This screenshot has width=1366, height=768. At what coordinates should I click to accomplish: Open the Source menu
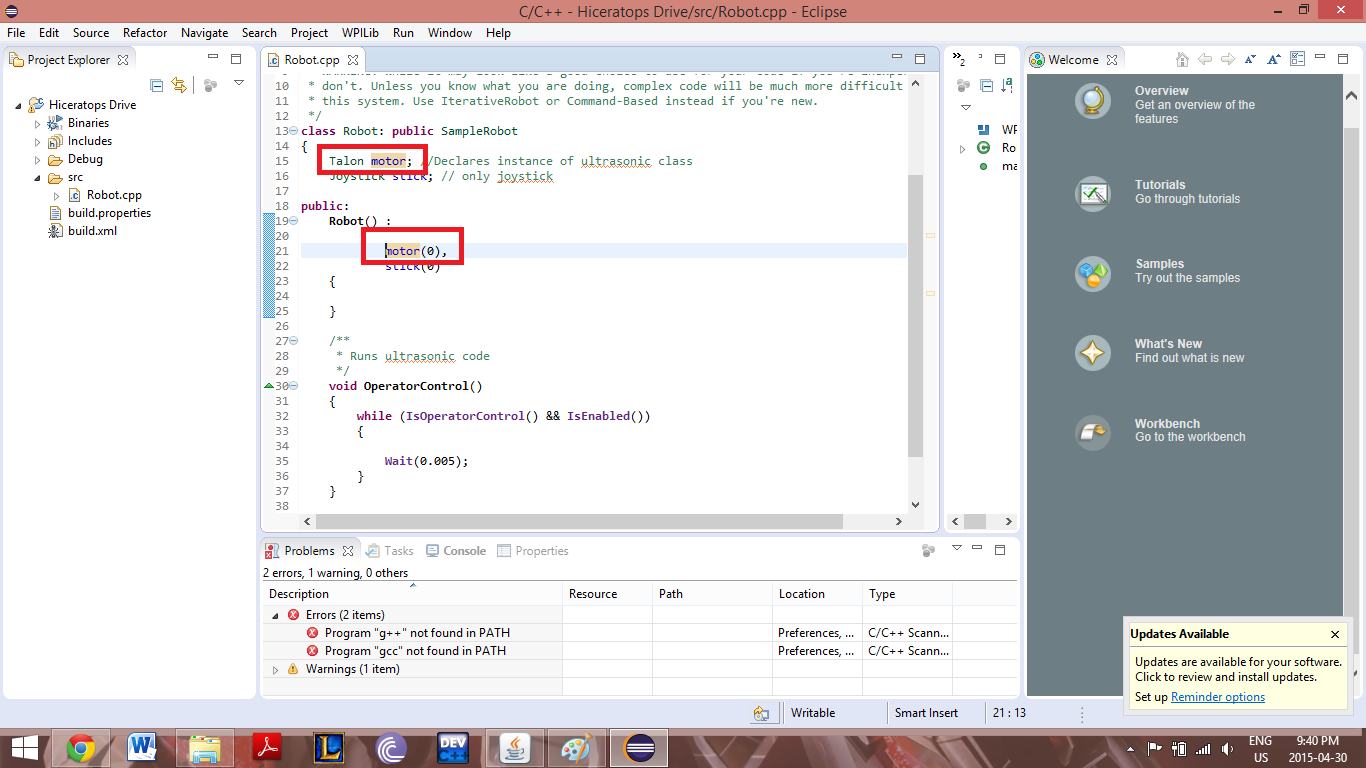coord(91,33)
